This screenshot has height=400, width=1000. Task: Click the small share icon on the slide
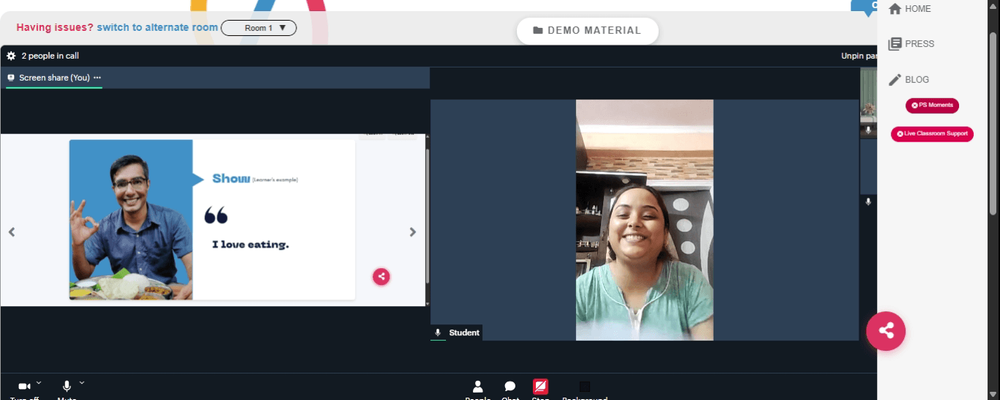pyautogui.click(x=381, y=276)
